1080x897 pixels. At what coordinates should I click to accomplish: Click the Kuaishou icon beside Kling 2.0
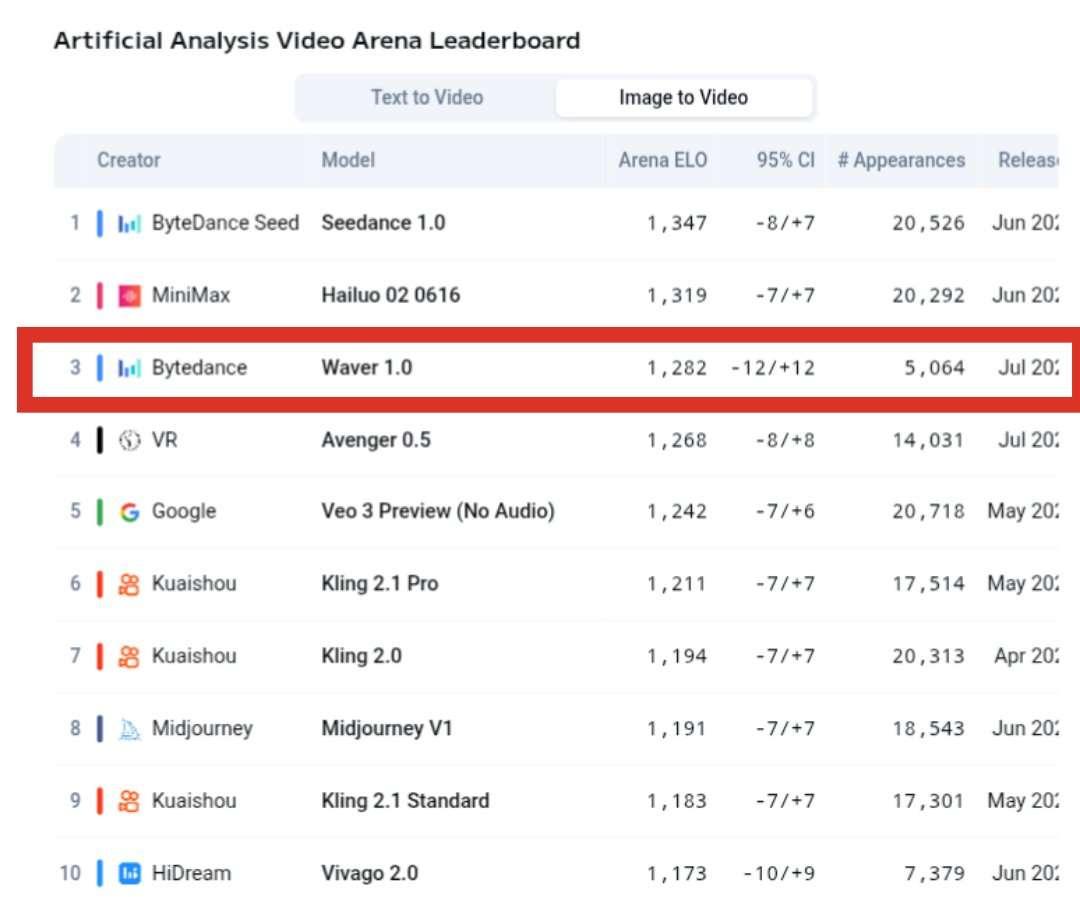pos(130,656)
